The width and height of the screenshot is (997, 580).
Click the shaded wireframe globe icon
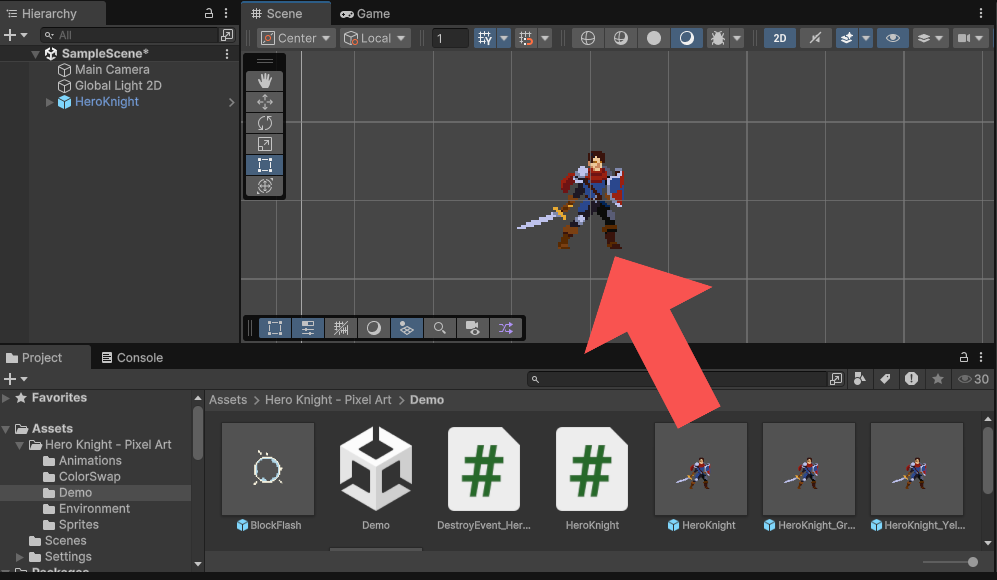point(621,38)
